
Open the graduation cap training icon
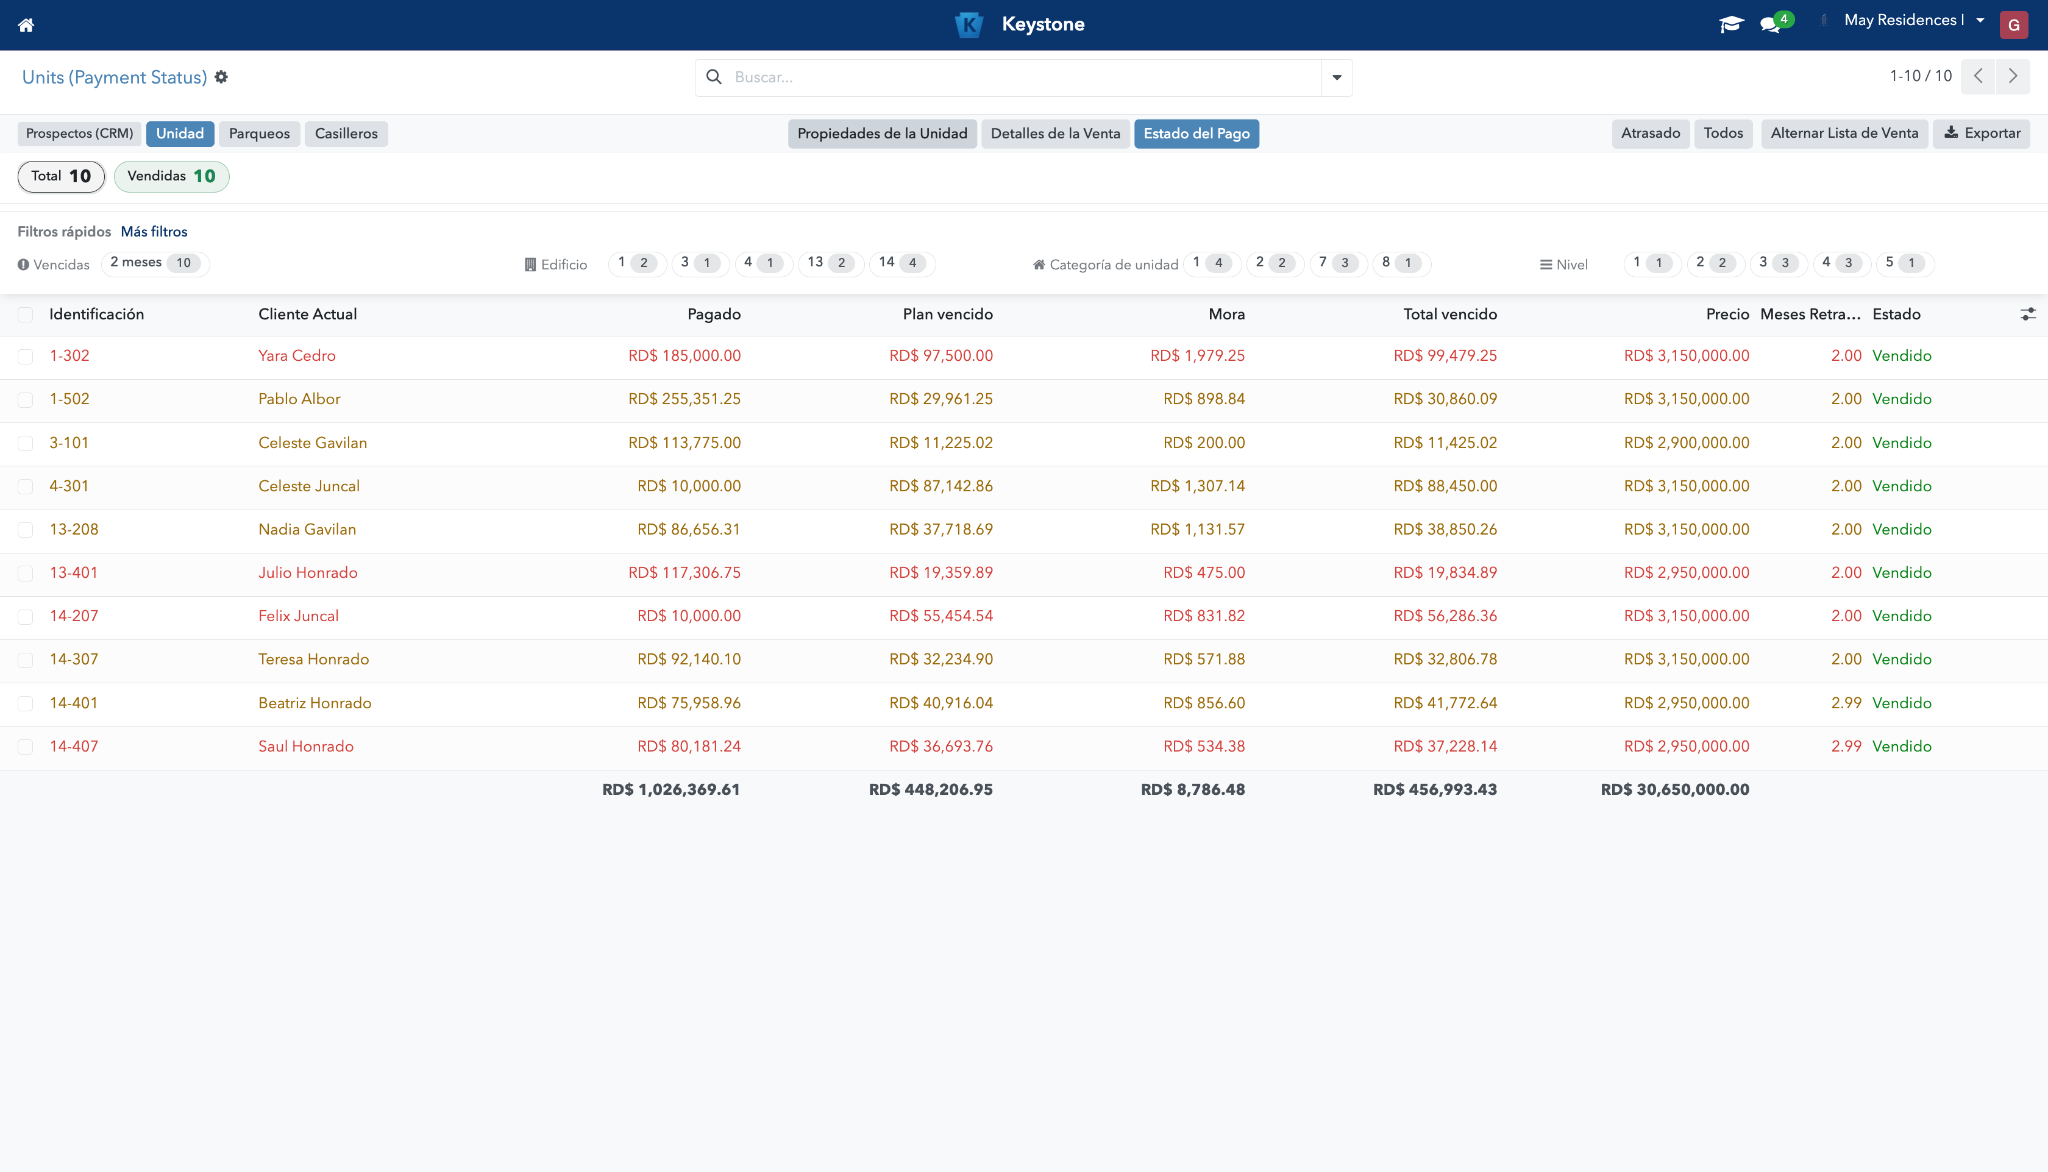point(1731,24)
